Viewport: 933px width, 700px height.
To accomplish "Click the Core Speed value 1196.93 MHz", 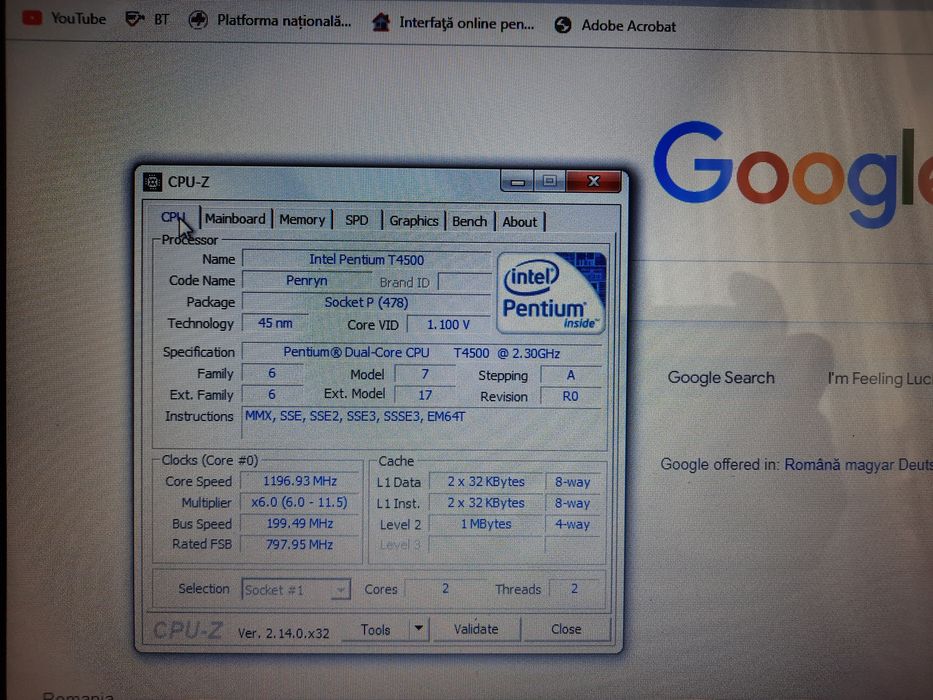I will click(300, 481).
